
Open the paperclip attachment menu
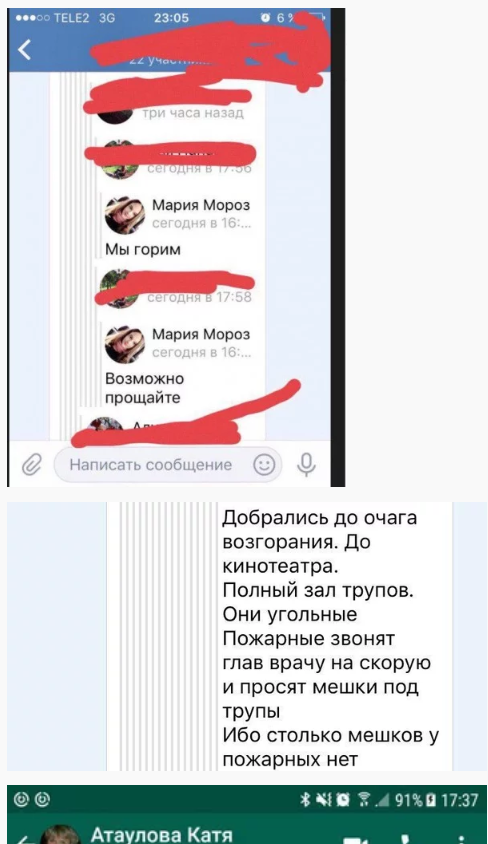click(x=32, y=464)
